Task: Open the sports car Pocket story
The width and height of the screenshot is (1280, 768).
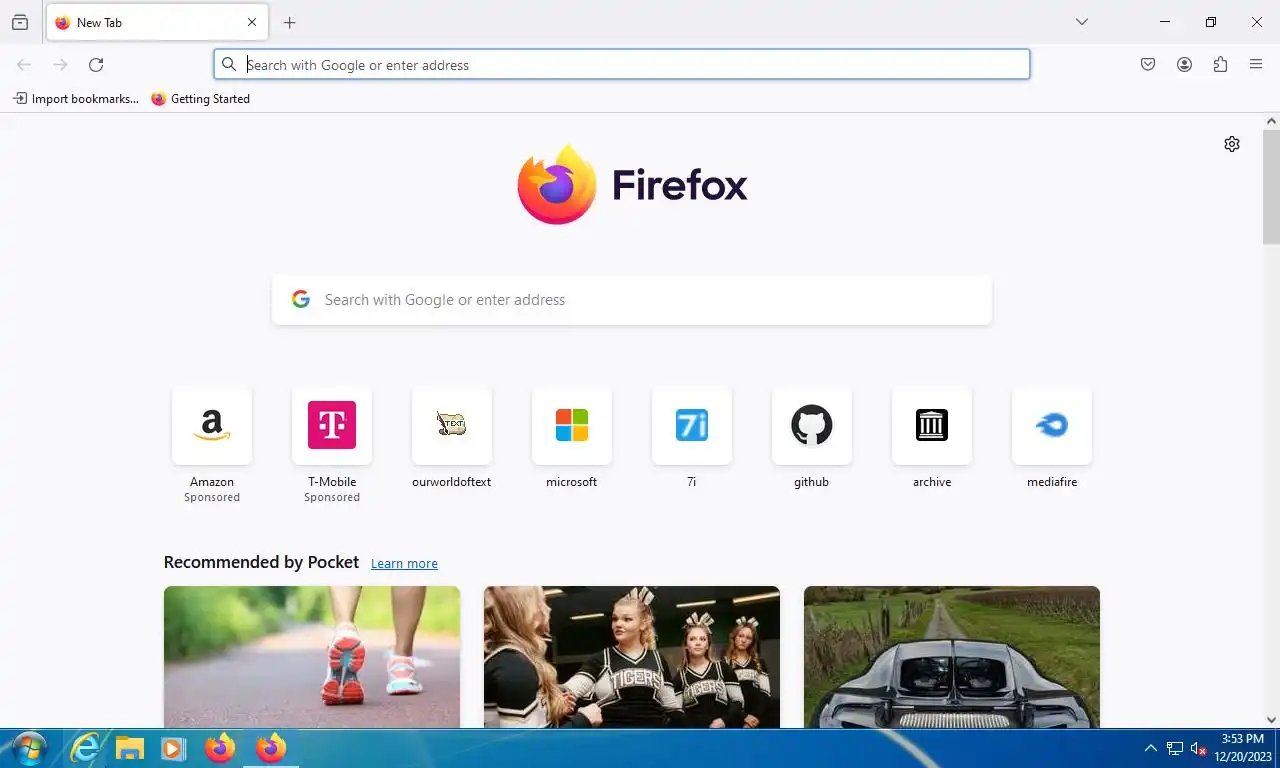Action: (x=952, y=657)
